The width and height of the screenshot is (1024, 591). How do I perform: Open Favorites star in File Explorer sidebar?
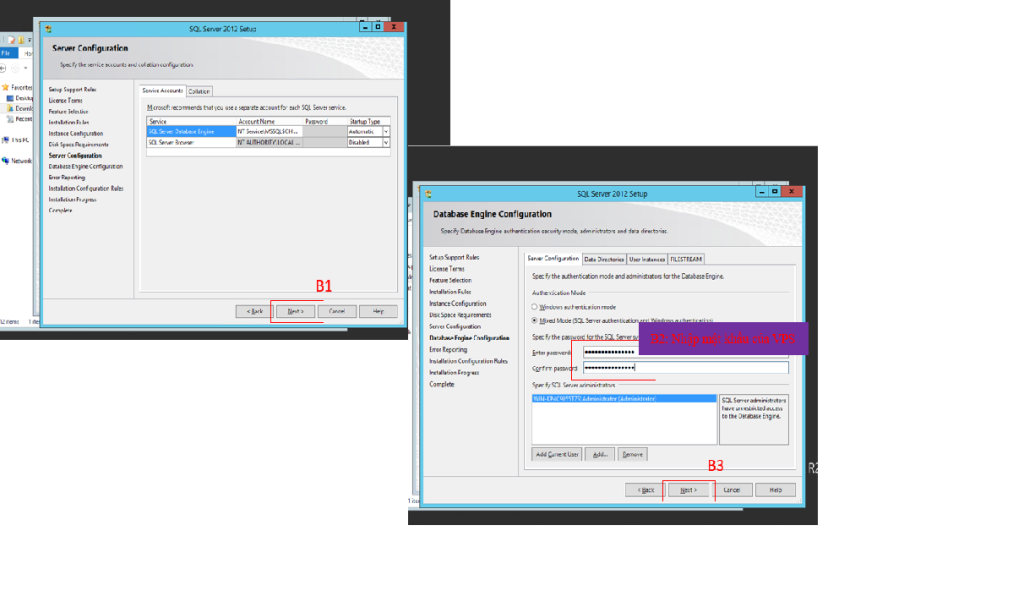click(x=6, y=87)
